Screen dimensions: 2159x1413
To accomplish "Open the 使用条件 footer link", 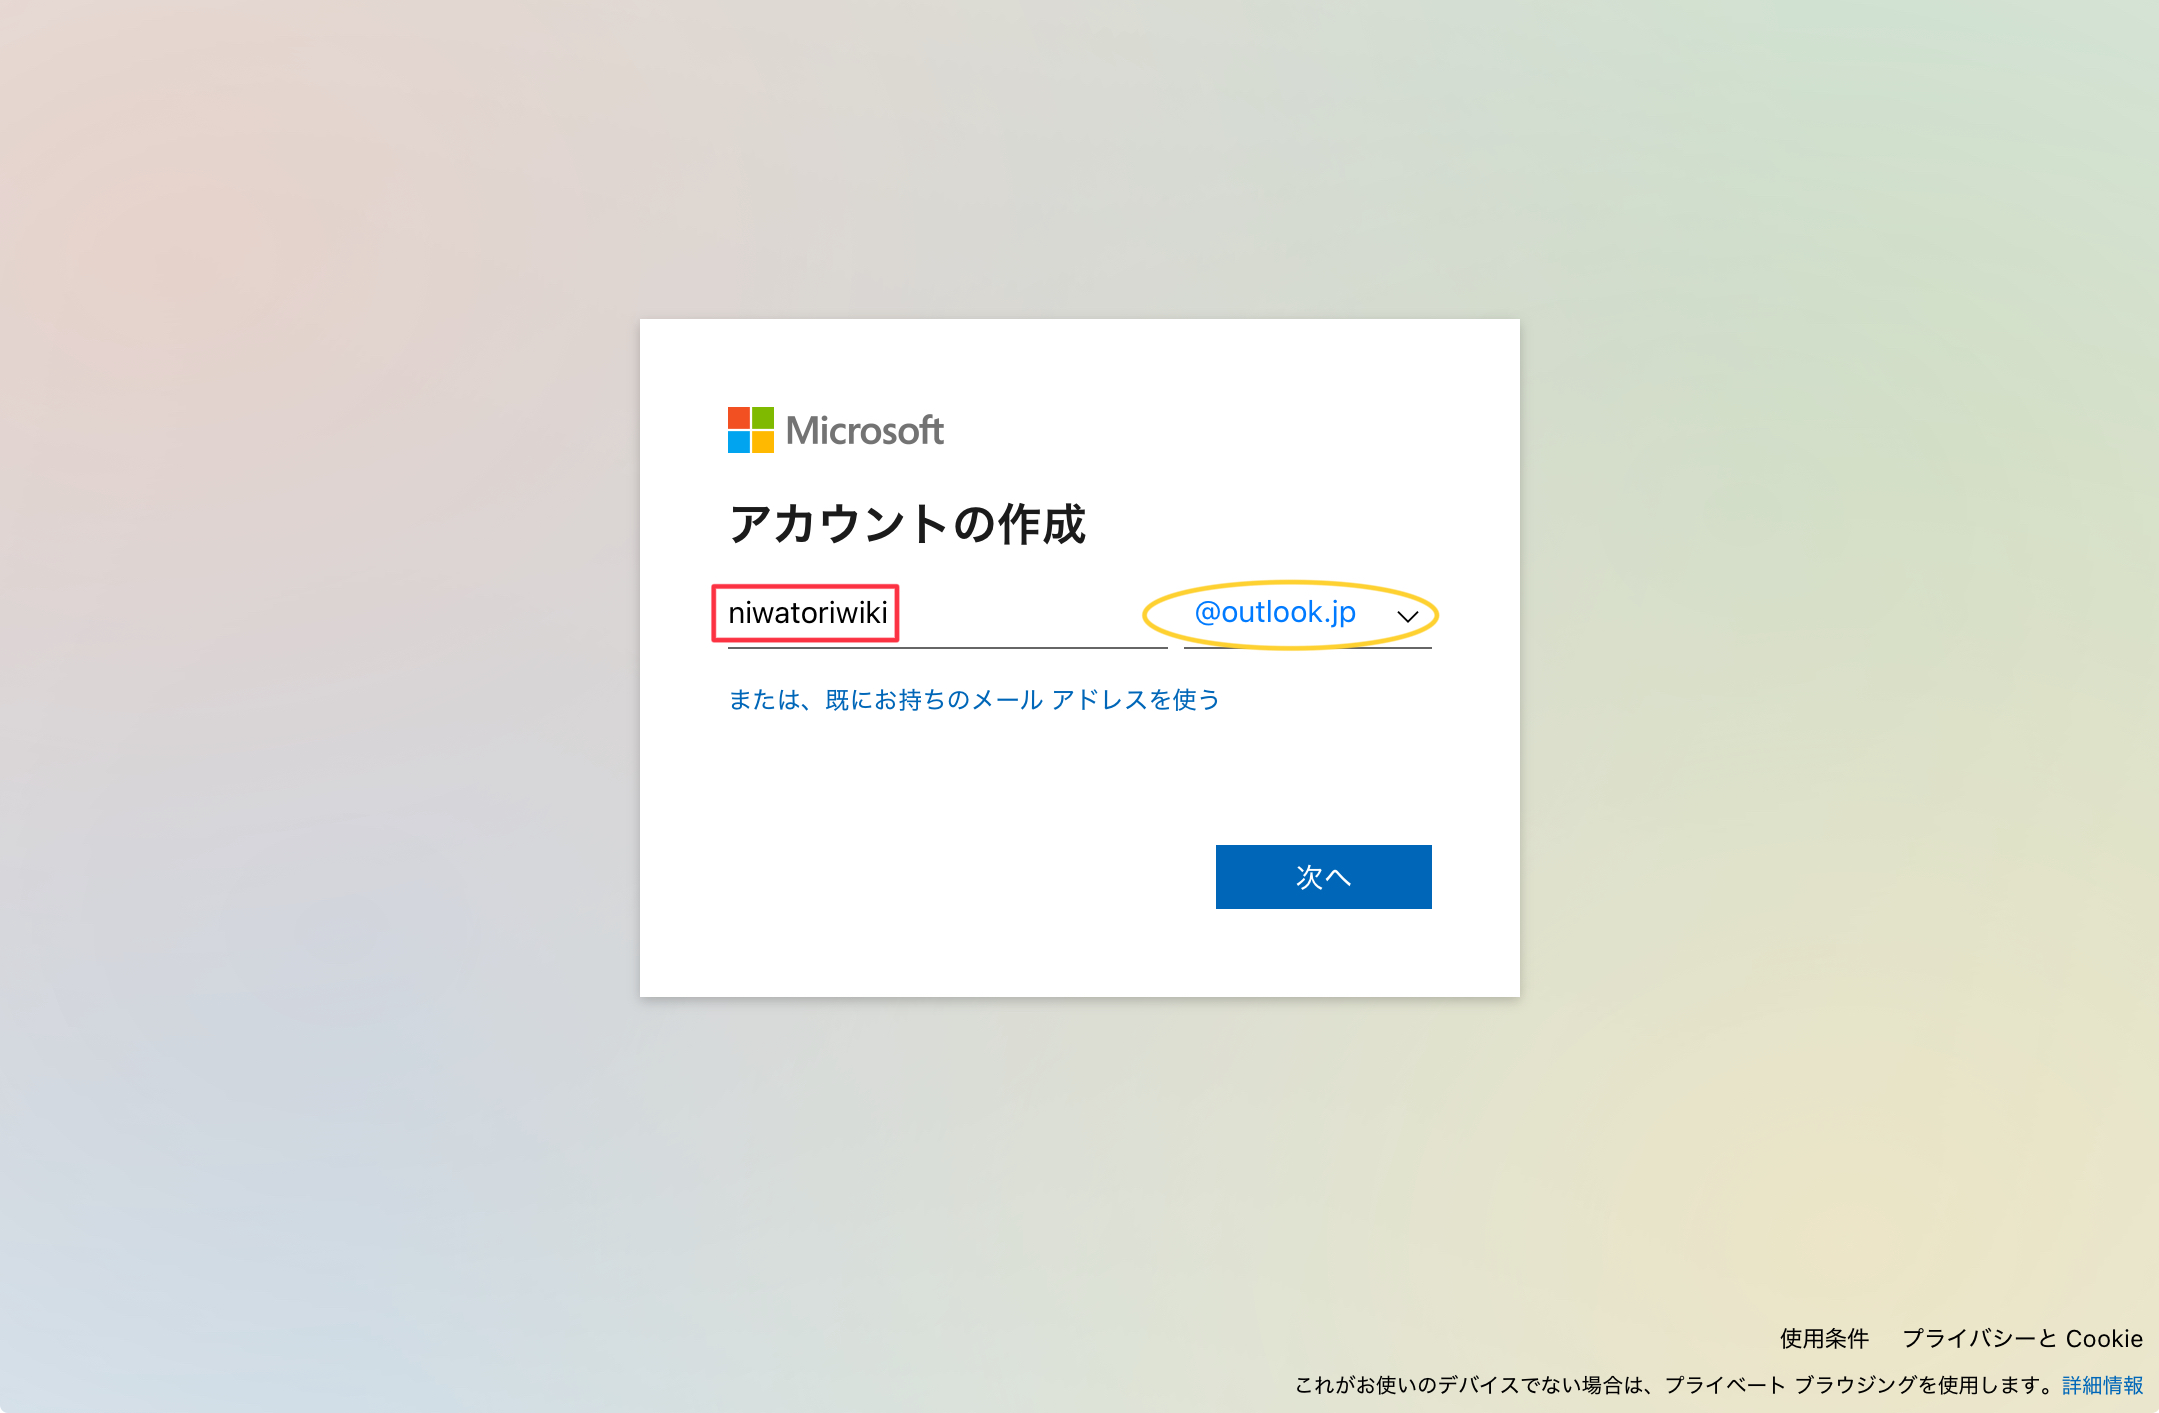I will pos(1824,1338).
